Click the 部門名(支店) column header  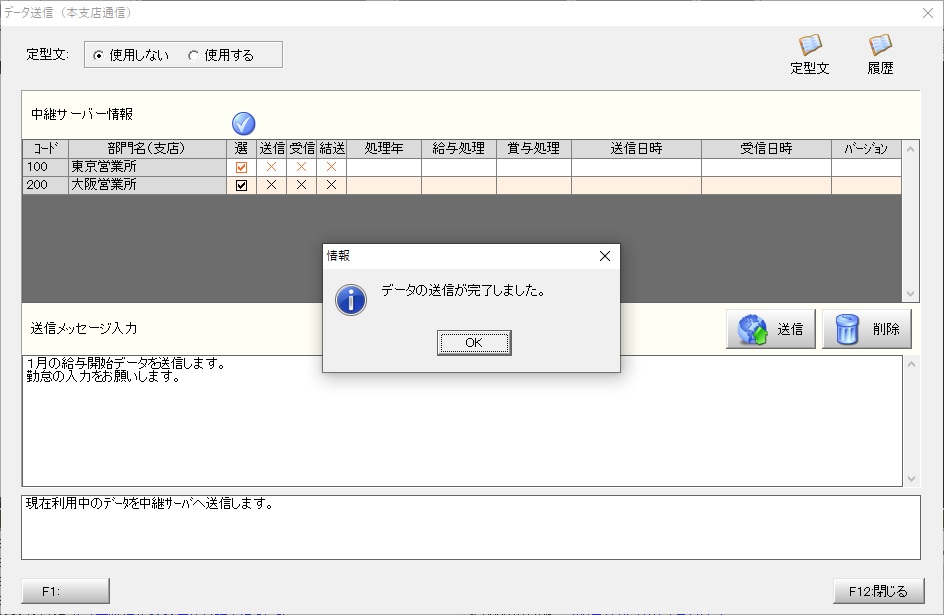click(x=147, y=149)
